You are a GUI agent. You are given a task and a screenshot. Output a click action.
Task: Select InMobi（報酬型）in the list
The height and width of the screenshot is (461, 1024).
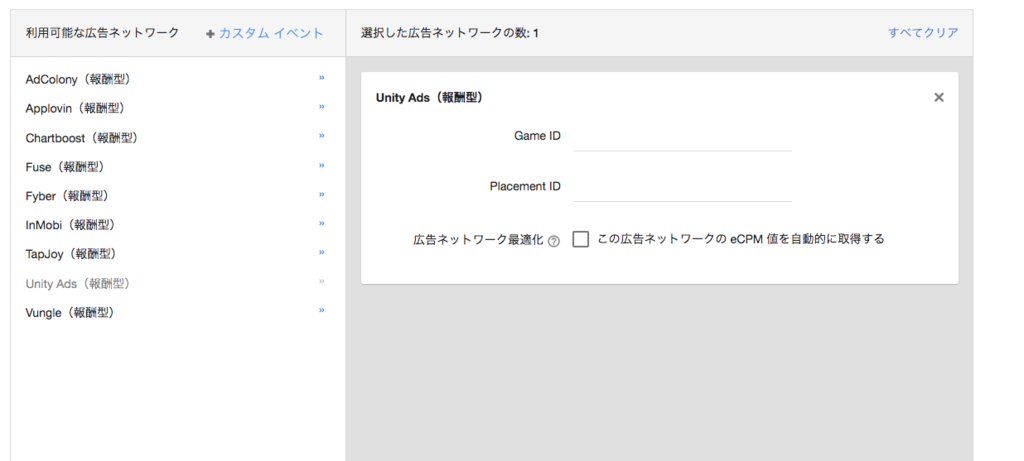pyautogui.click(x=71, y=225)
